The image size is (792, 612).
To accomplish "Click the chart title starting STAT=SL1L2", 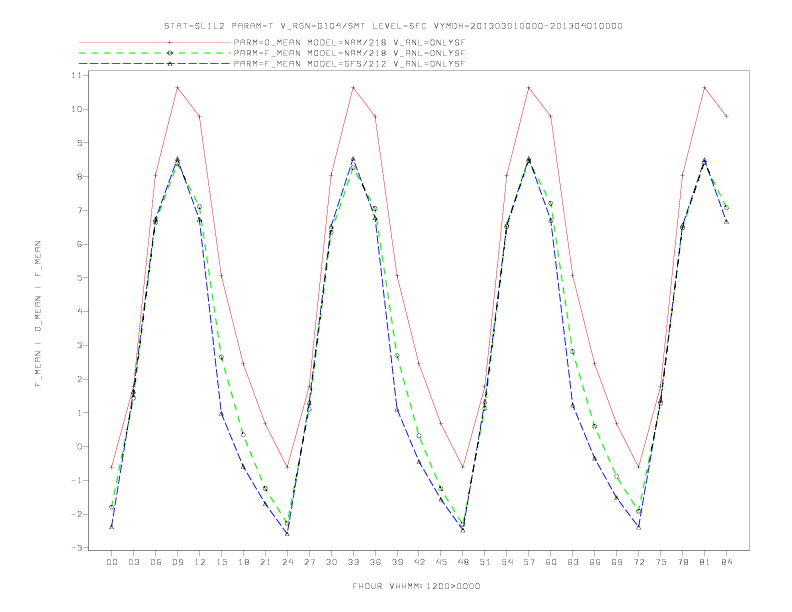I will coord(393,26).
